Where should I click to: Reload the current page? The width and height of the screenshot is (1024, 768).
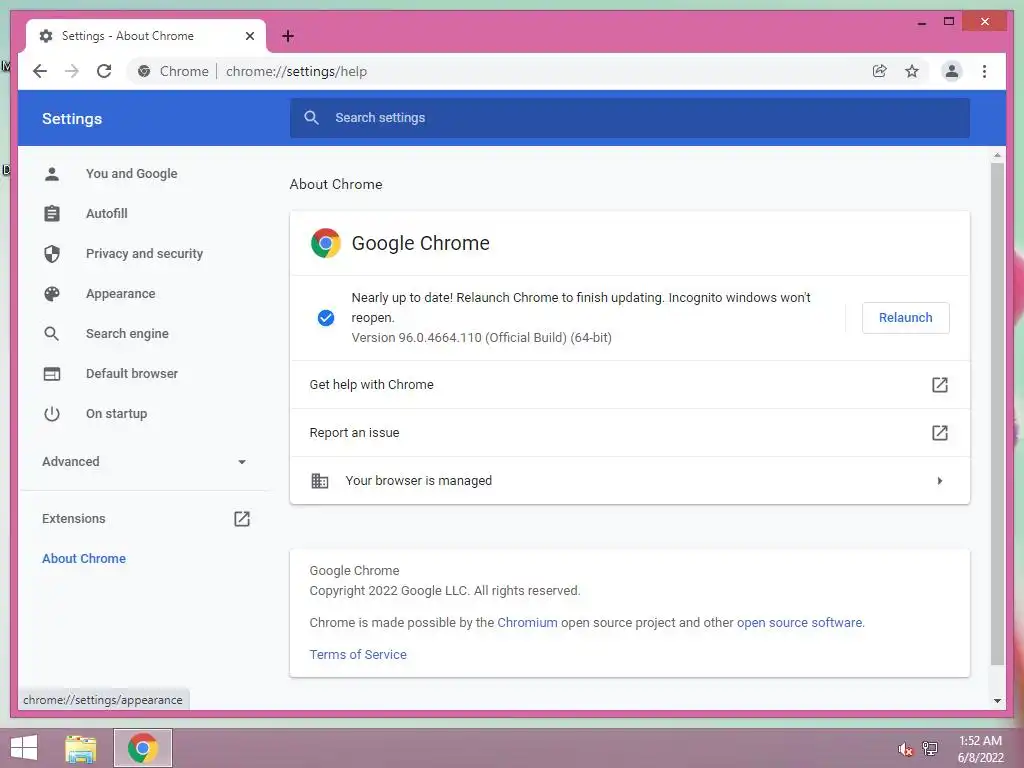click(x=104, y=71)
